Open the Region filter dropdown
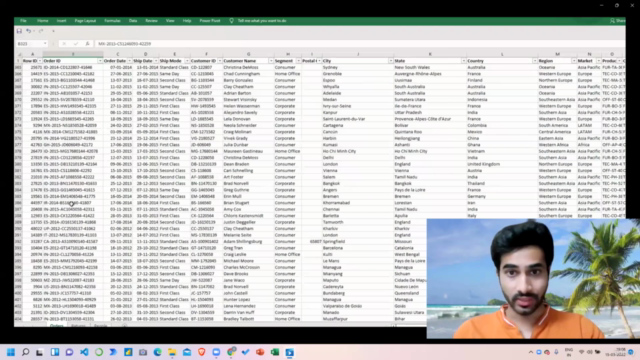 574,61
